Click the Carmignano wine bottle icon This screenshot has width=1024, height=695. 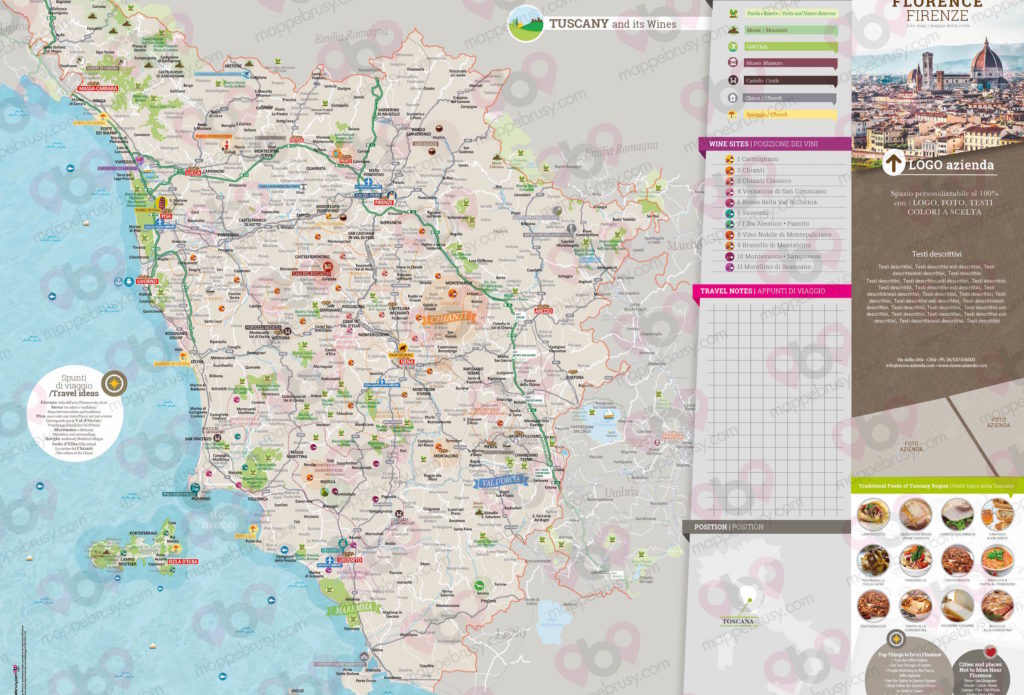[729, 159]
